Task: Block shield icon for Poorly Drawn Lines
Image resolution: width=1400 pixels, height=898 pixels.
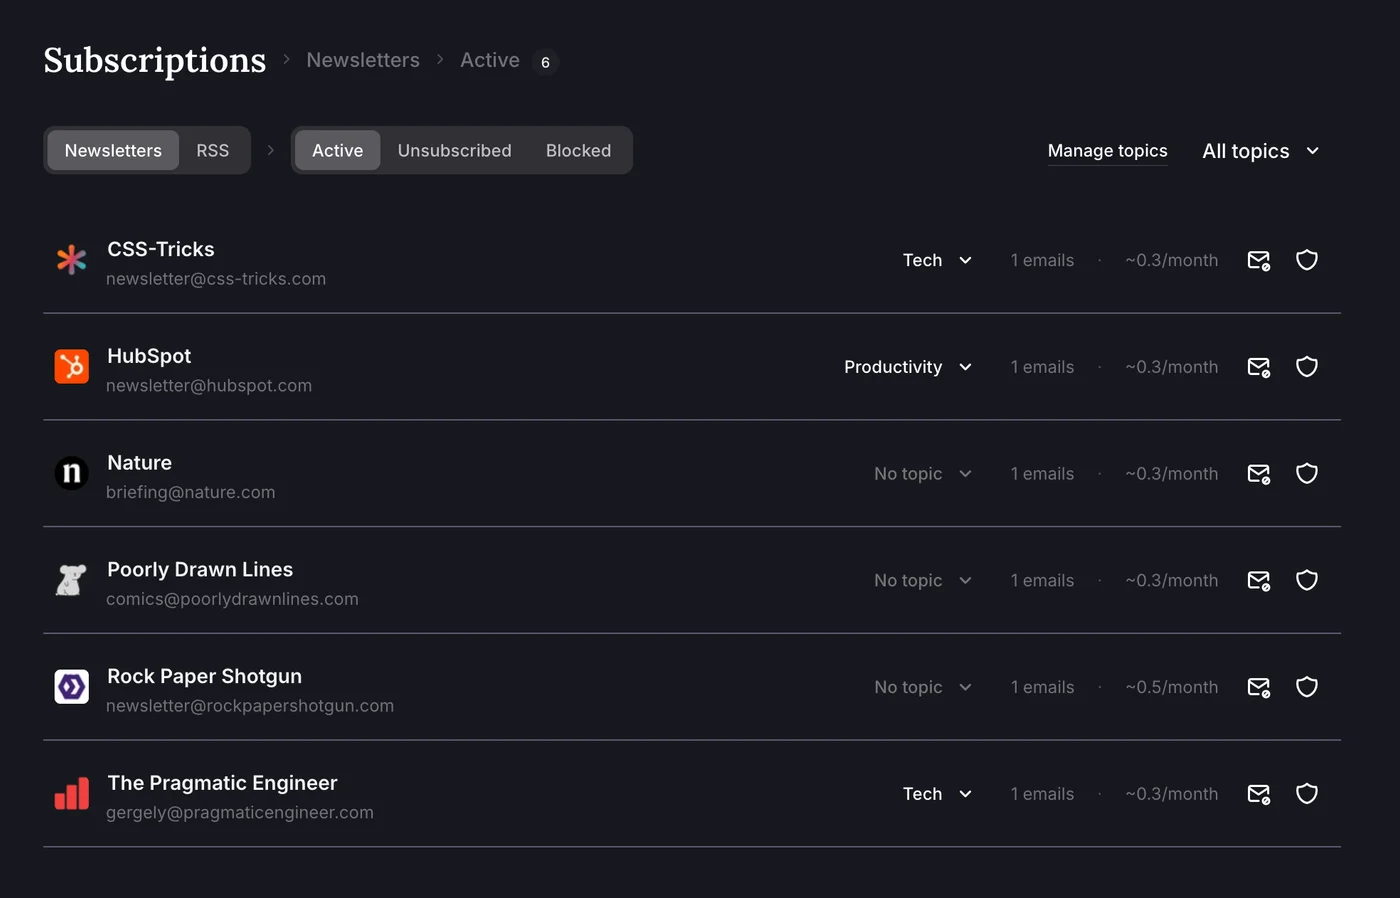Action: (1307, 580)
